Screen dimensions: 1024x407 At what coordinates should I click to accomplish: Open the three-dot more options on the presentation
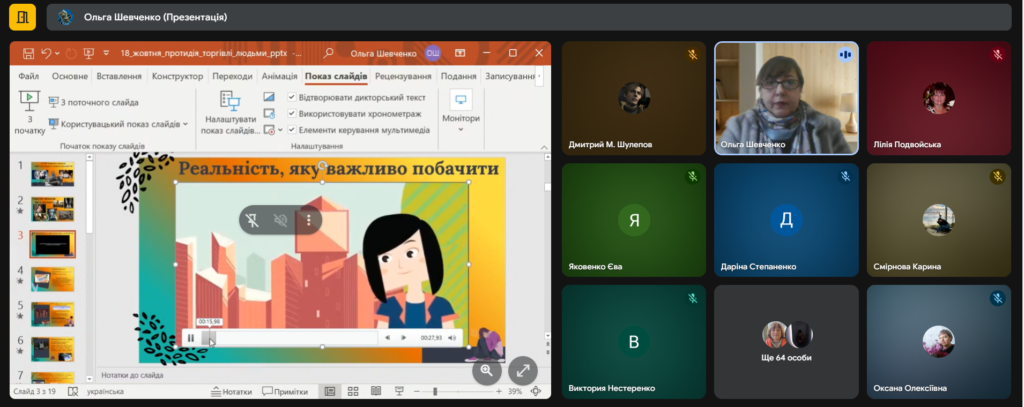(x=309, y=220)
